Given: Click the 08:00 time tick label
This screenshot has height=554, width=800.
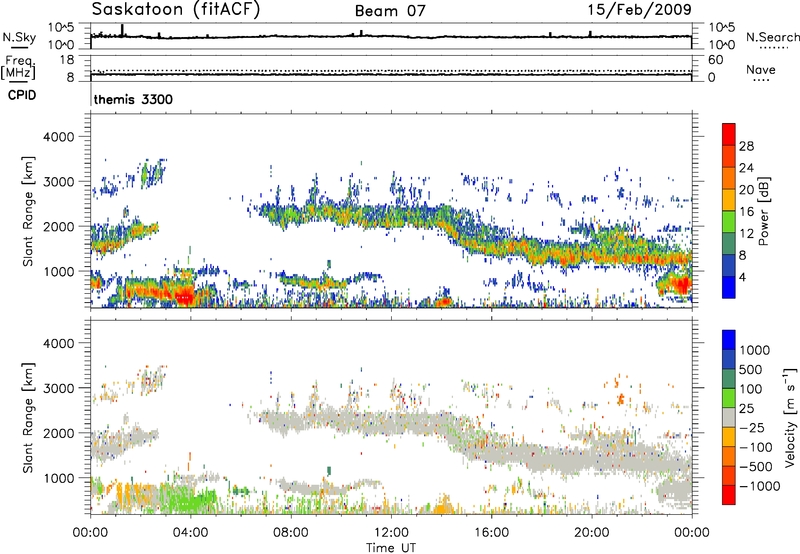Looking at the screenshot, I should (291, 533).
